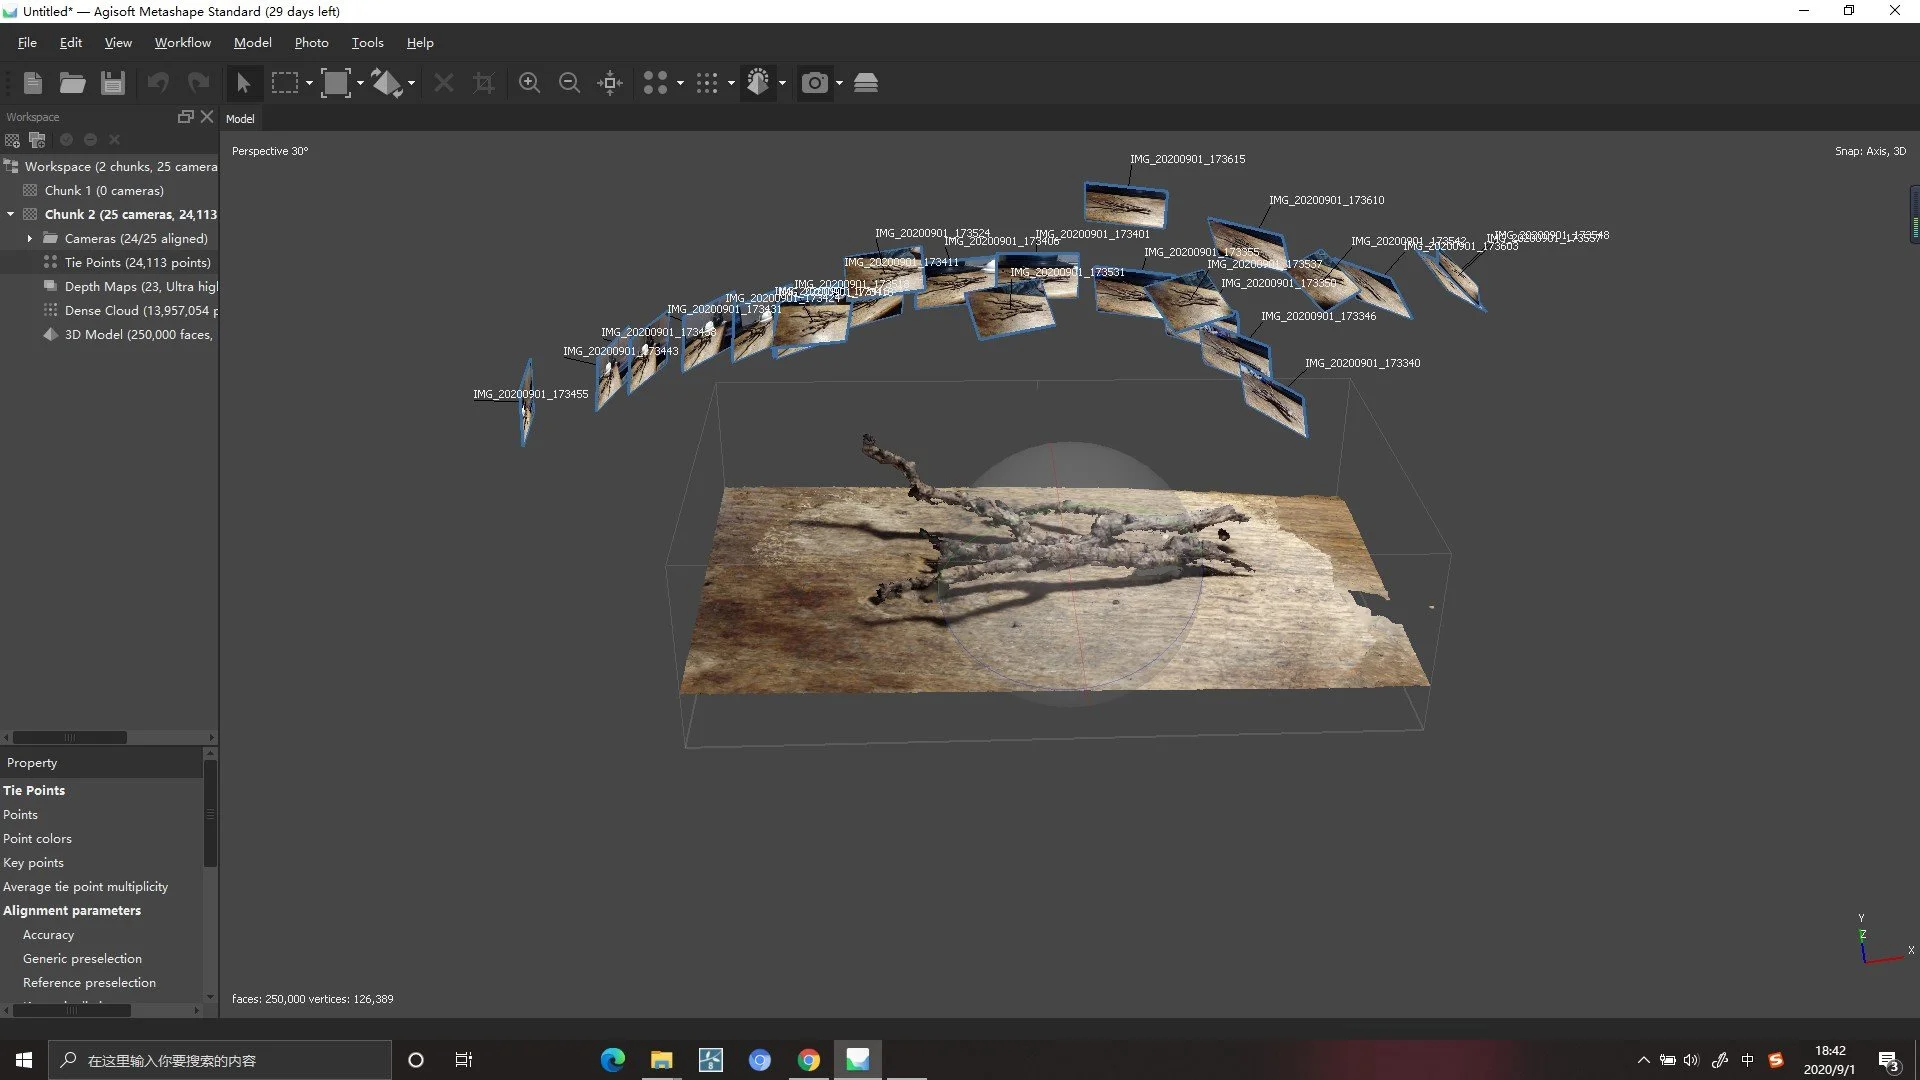Click the Save project icon

click(x=113, y=83)
